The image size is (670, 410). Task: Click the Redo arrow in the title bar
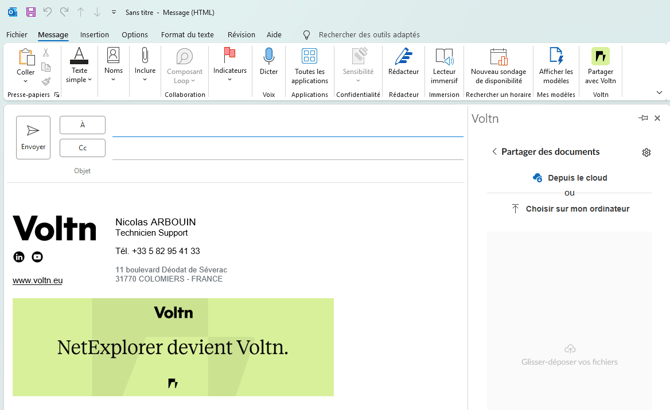click(x=64, y=12)
